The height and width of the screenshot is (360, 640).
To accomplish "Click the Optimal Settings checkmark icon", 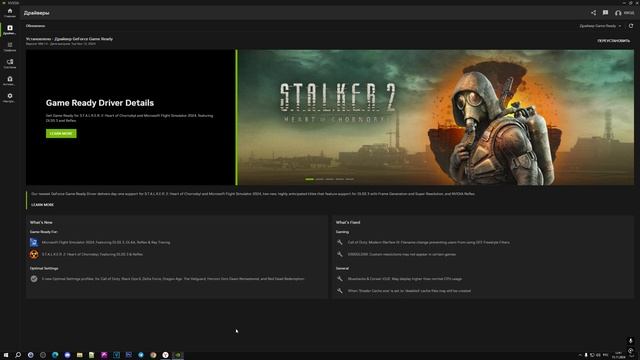I will (34, 279).
